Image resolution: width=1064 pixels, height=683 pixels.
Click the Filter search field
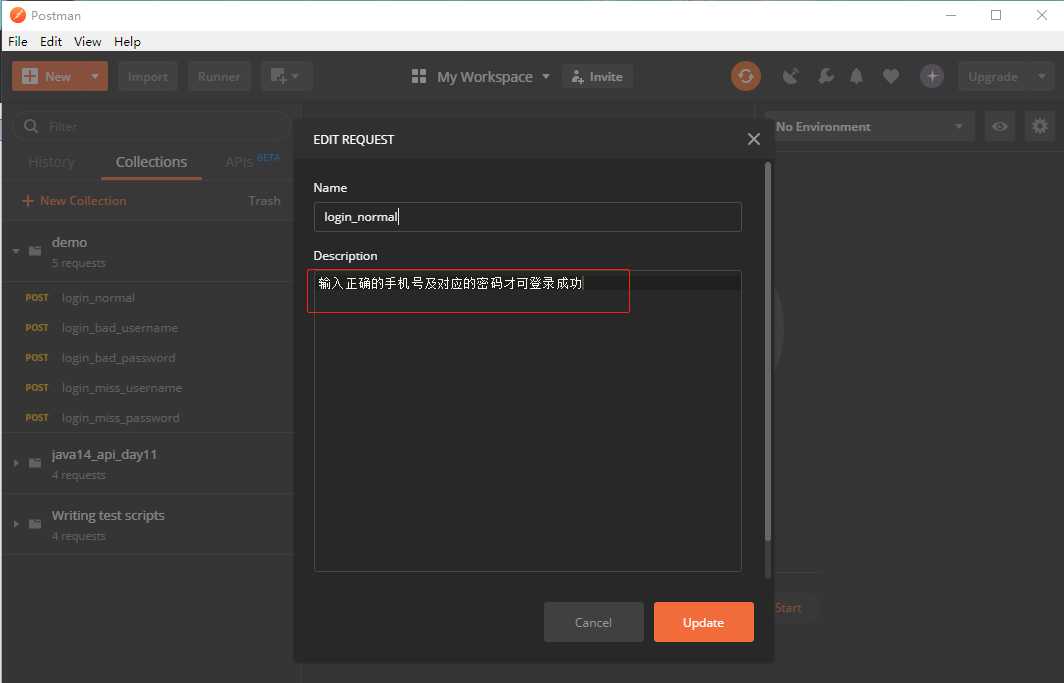[152, 126]
